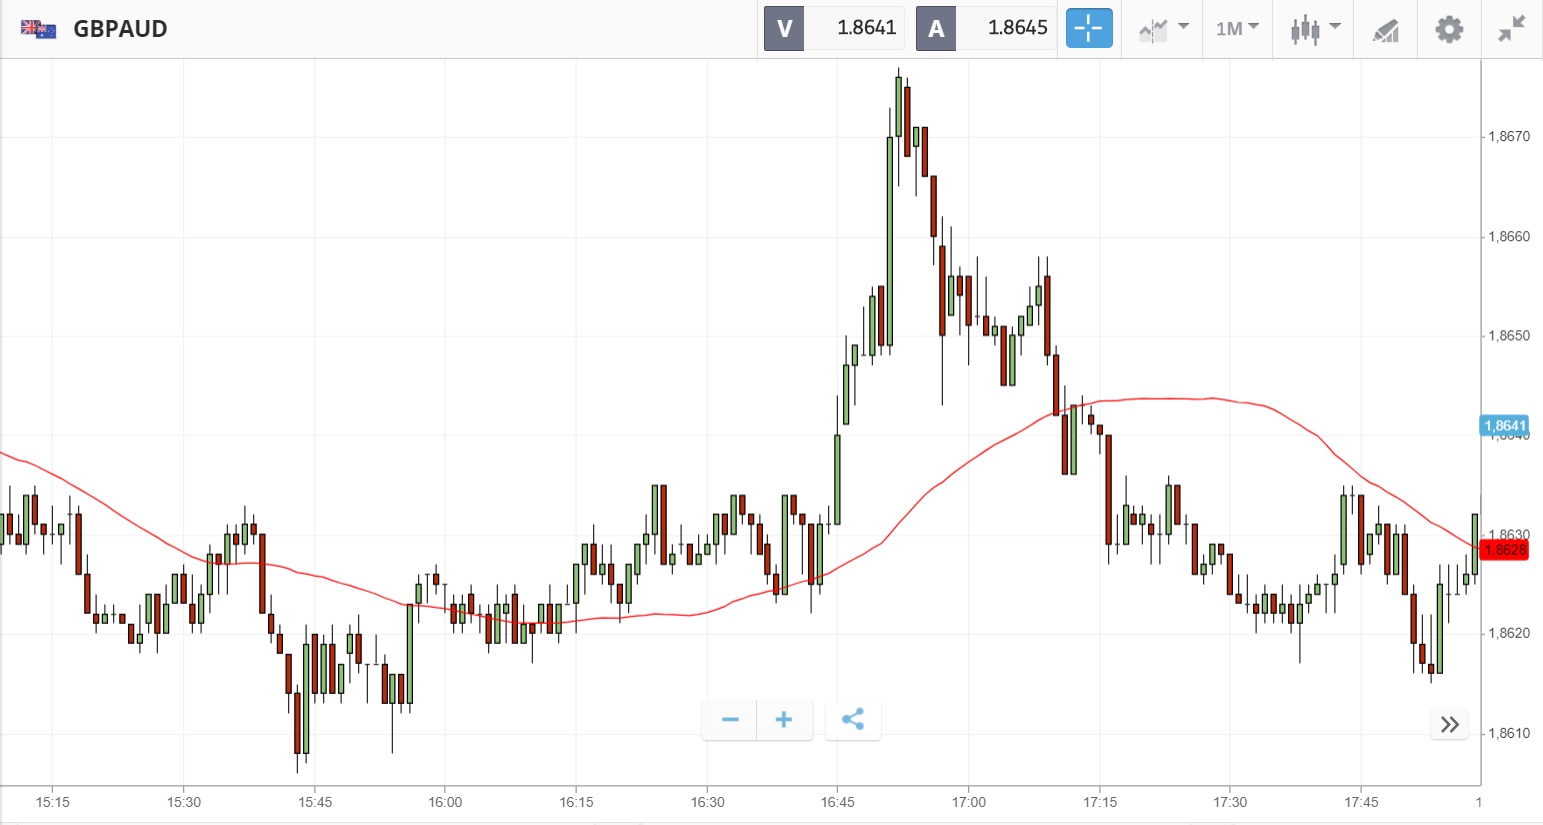The image size is (1543, 825).
Task: Open the drawing tools and indicators
Action: click(1385, 30)
